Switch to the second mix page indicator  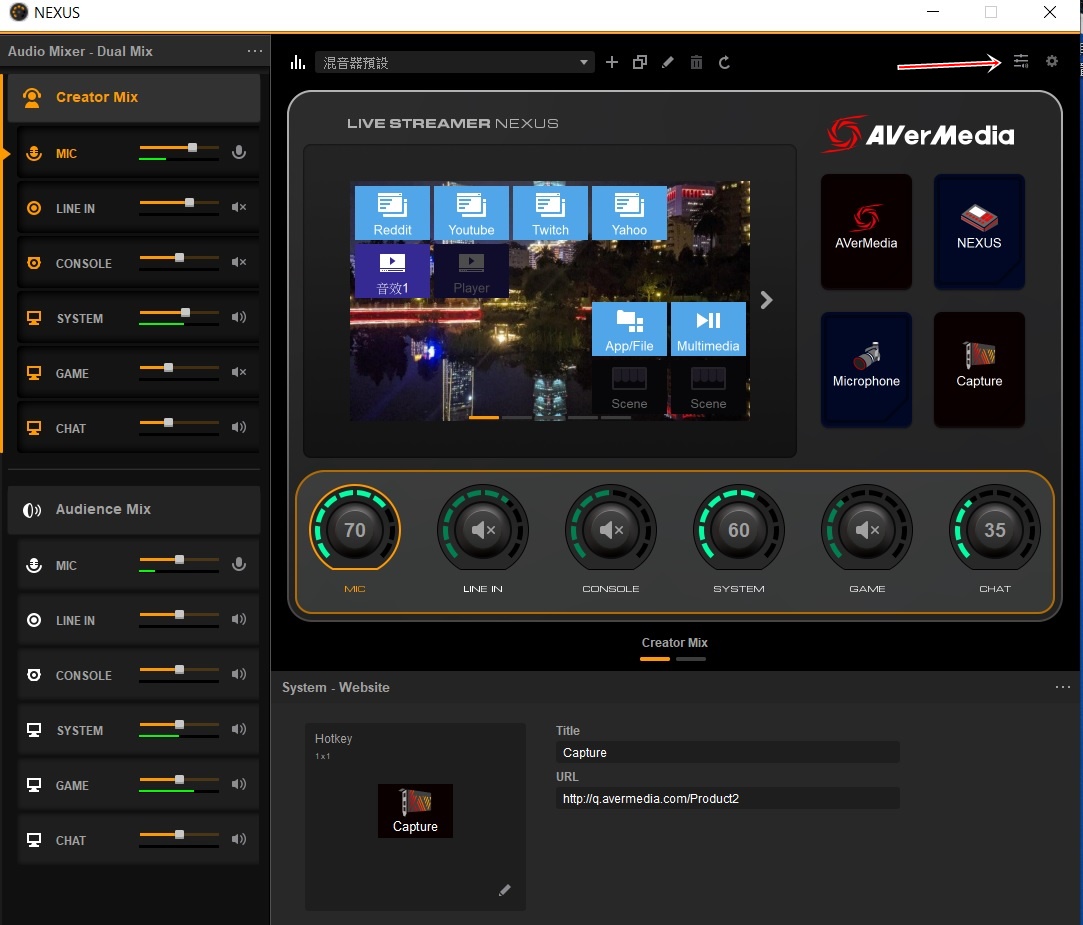[x=691, y=659]
